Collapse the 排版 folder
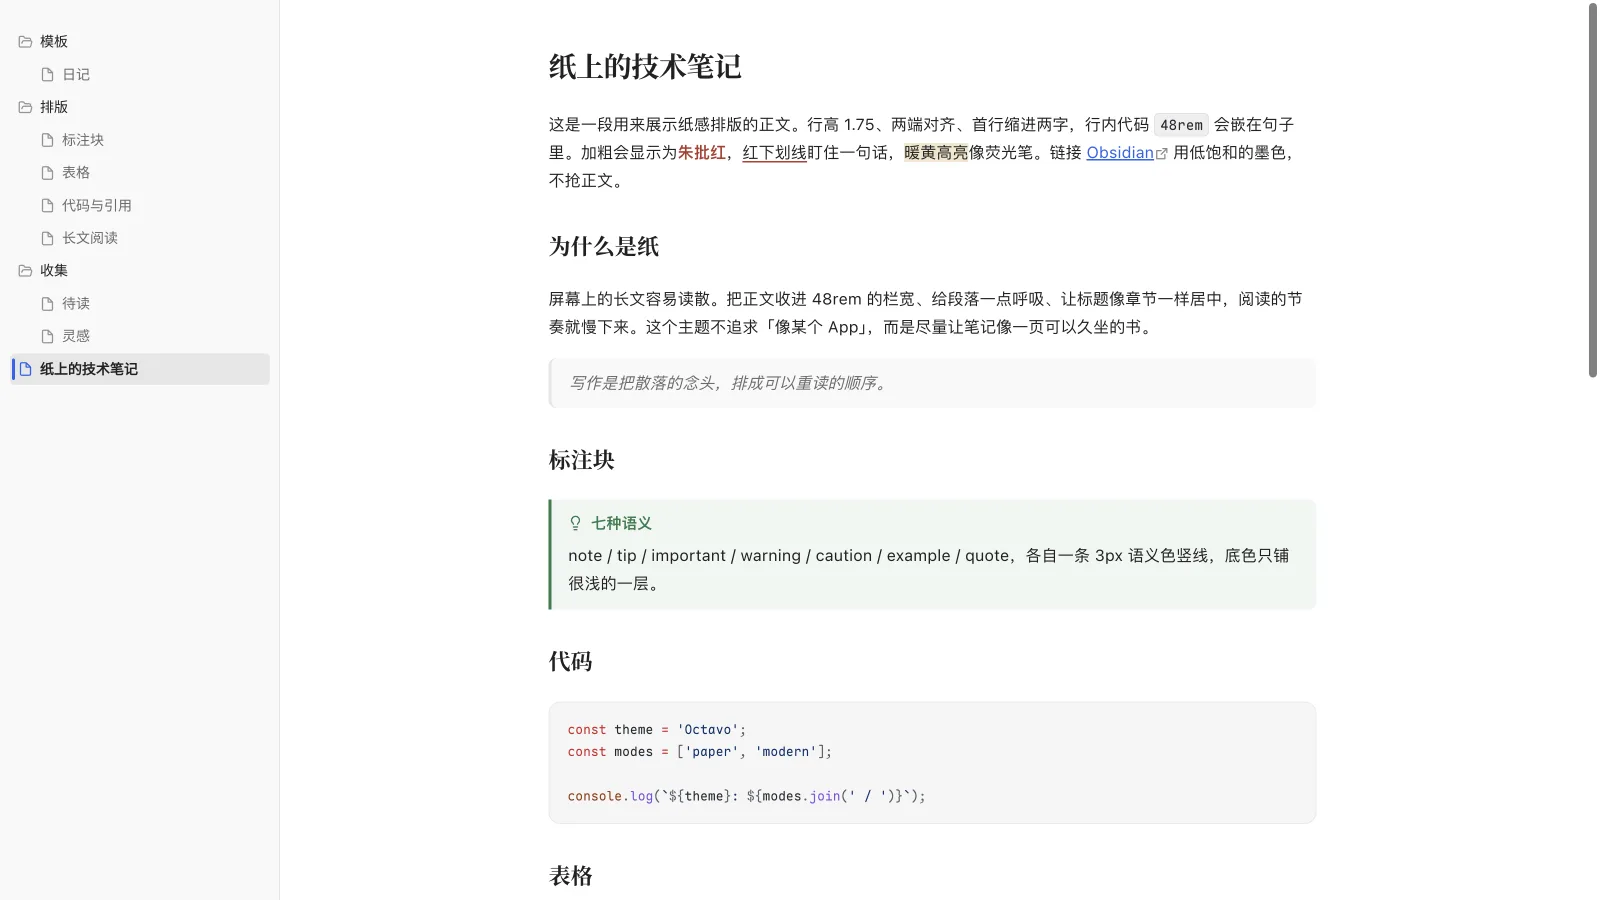Viewport: 1600px width, 900px height. (x=140, y=107)
